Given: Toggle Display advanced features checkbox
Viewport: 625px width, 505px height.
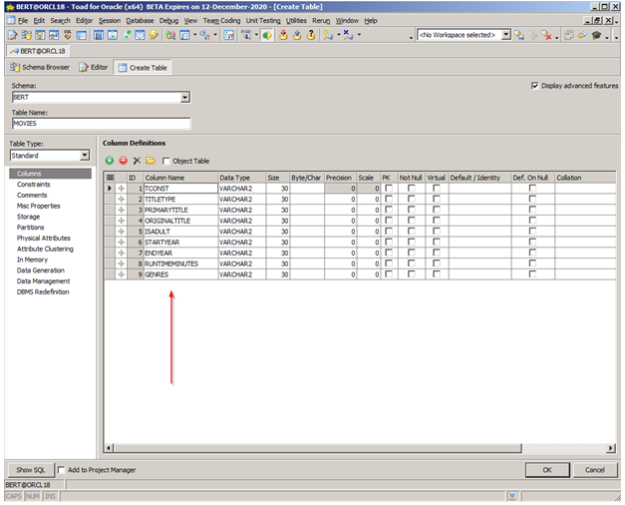Looking at the screenshot, I should click(535, 86).
